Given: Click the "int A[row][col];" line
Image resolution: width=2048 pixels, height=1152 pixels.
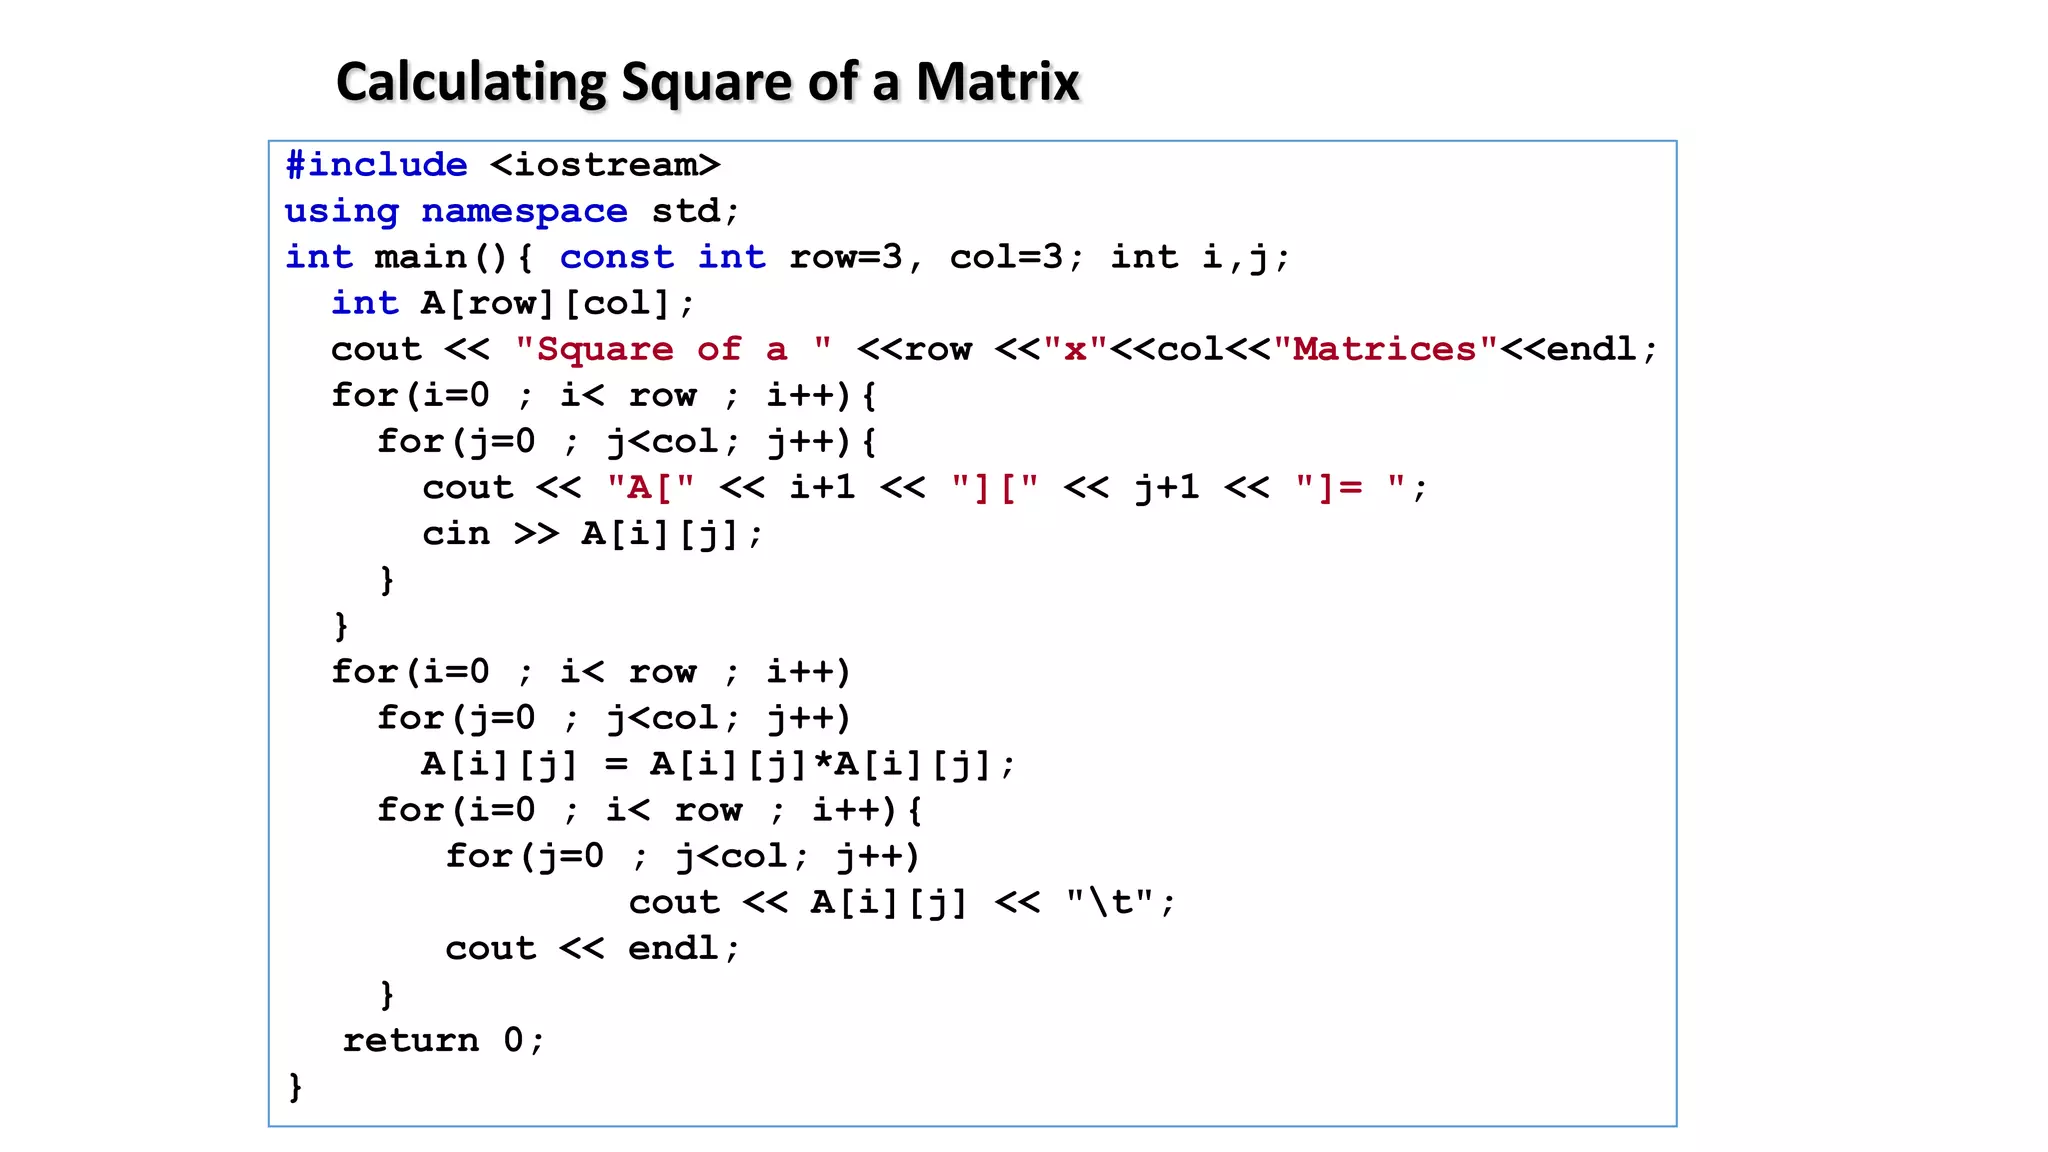Looking at the screenshot, I should coord(513,303).
